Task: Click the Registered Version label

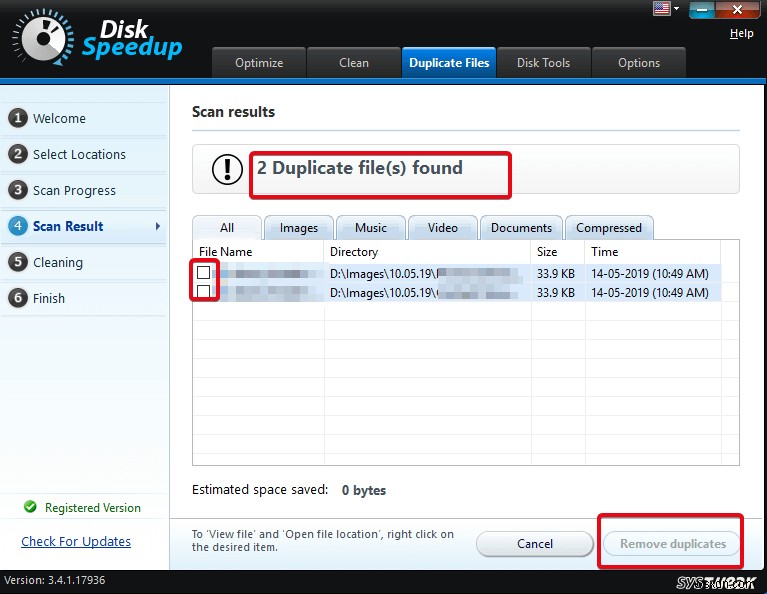Action: click(92, 508)
